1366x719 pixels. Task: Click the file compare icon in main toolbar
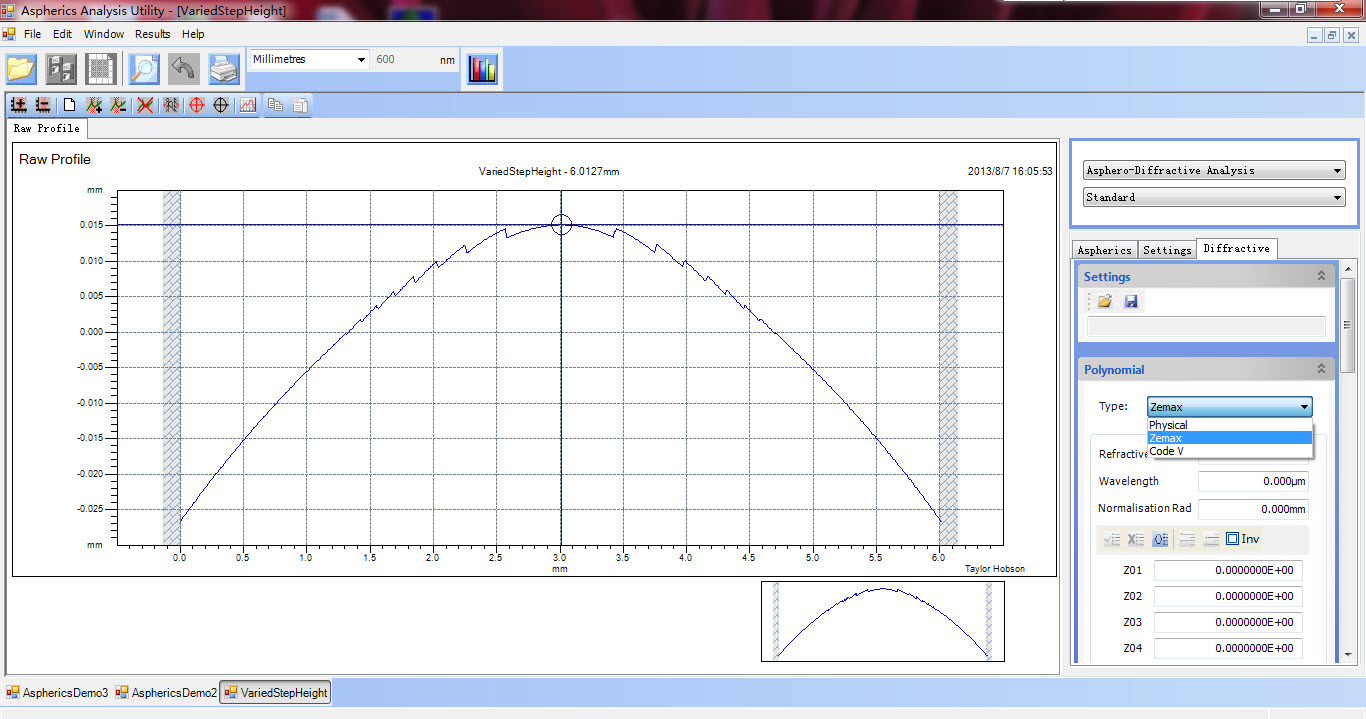click(62, 69)
